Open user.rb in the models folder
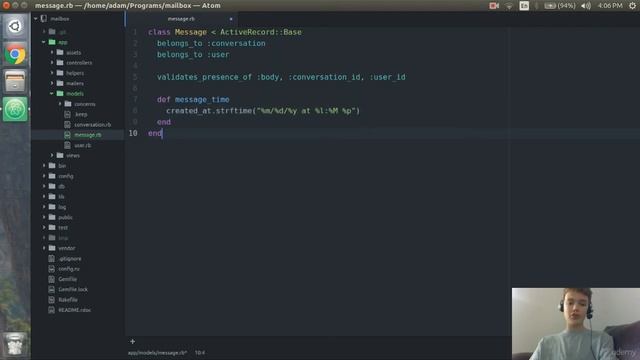The height and width of the screenshot is (360, 640). click(82, 145)
